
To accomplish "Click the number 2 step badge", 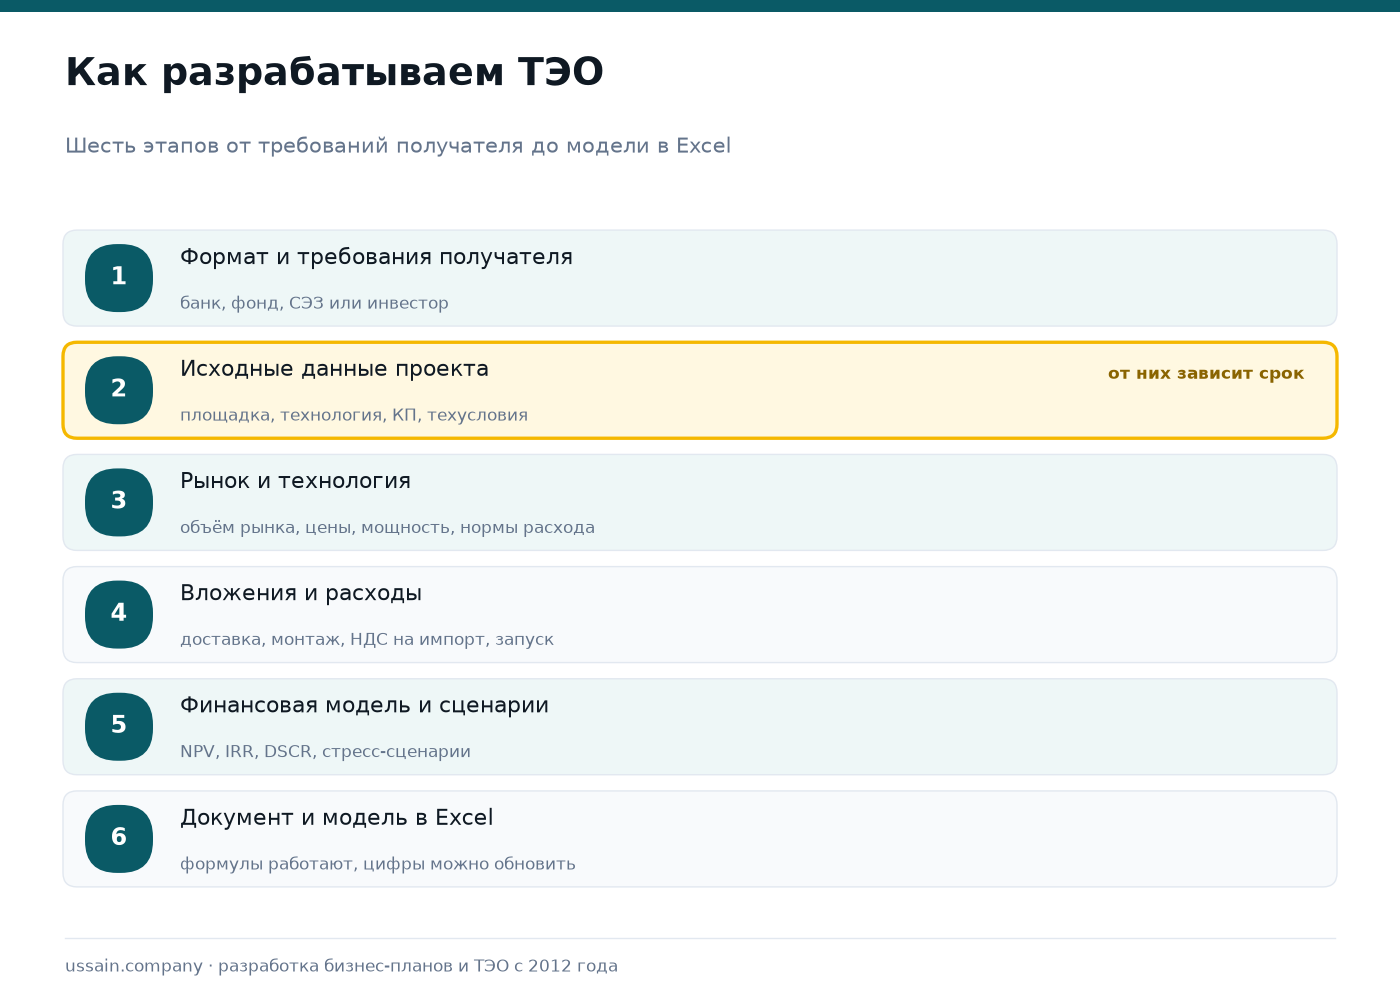I will pos(119,390).
